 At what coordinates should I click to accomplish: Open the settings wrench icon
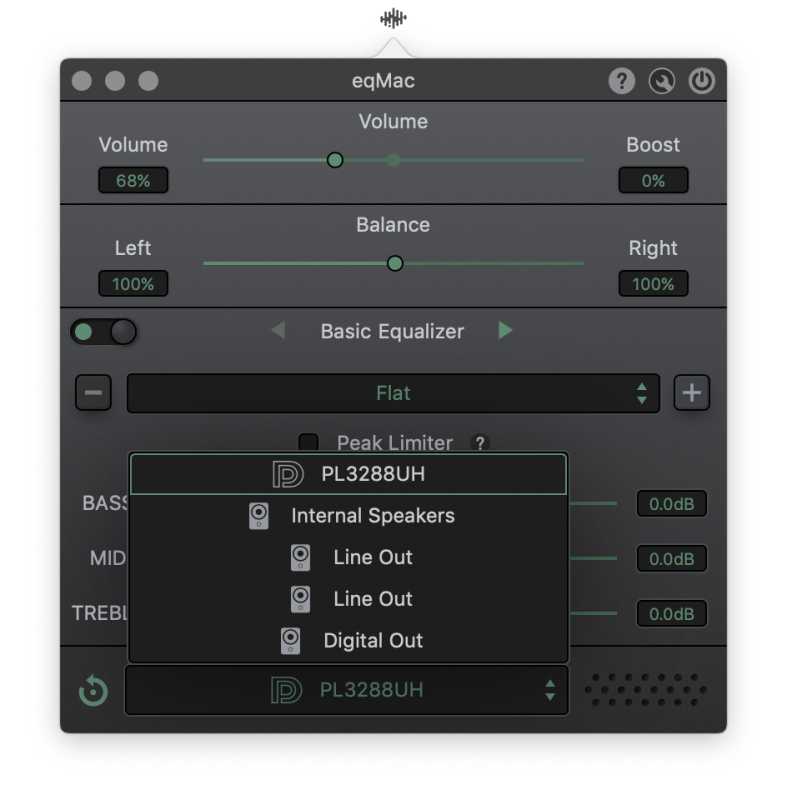(662, 81)
